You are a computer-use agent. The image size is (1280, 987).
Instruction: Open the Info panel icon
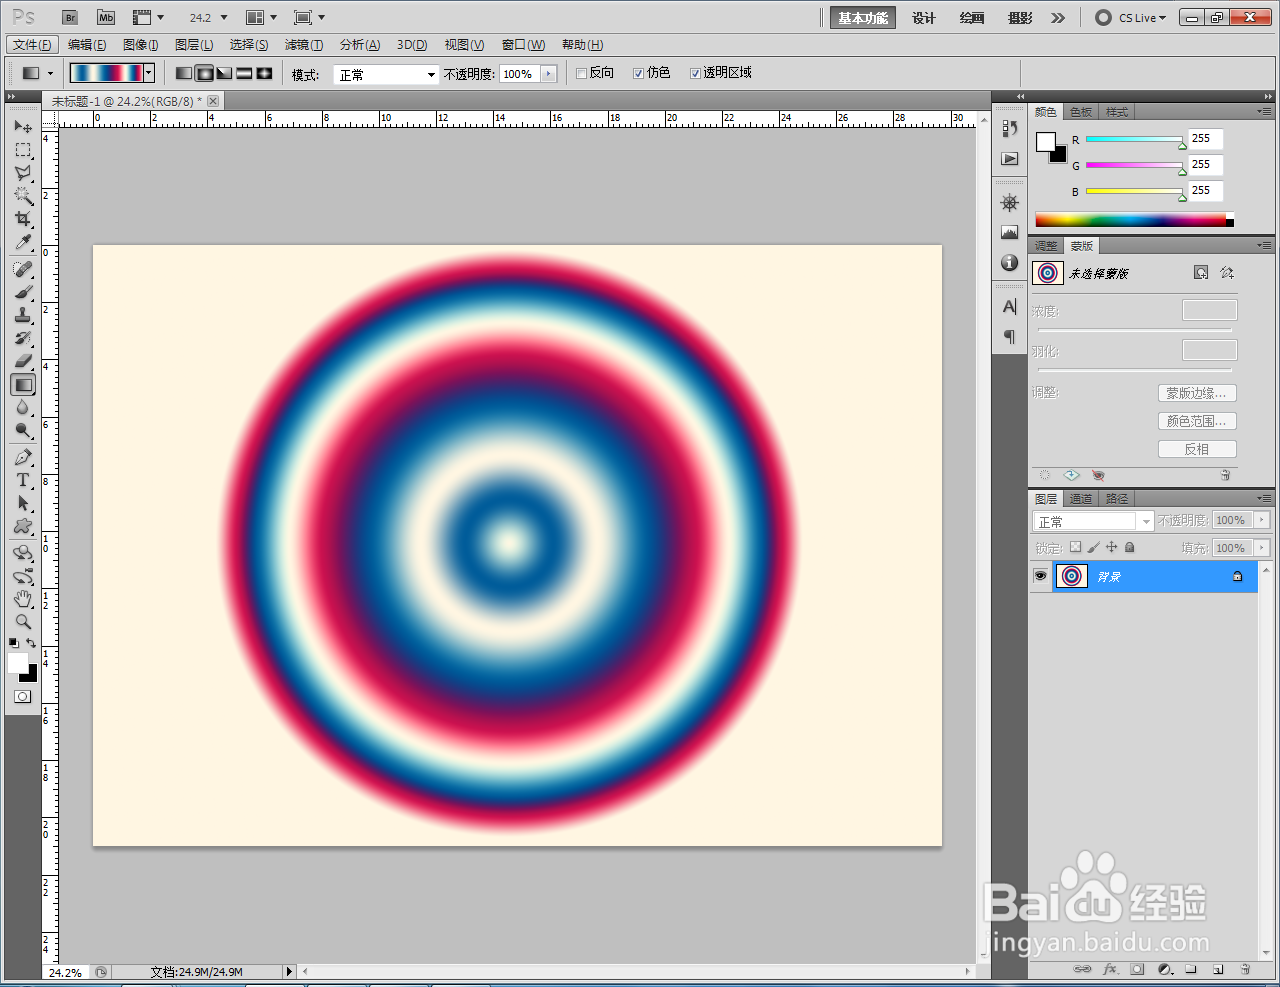click(x=1010, y=263)
